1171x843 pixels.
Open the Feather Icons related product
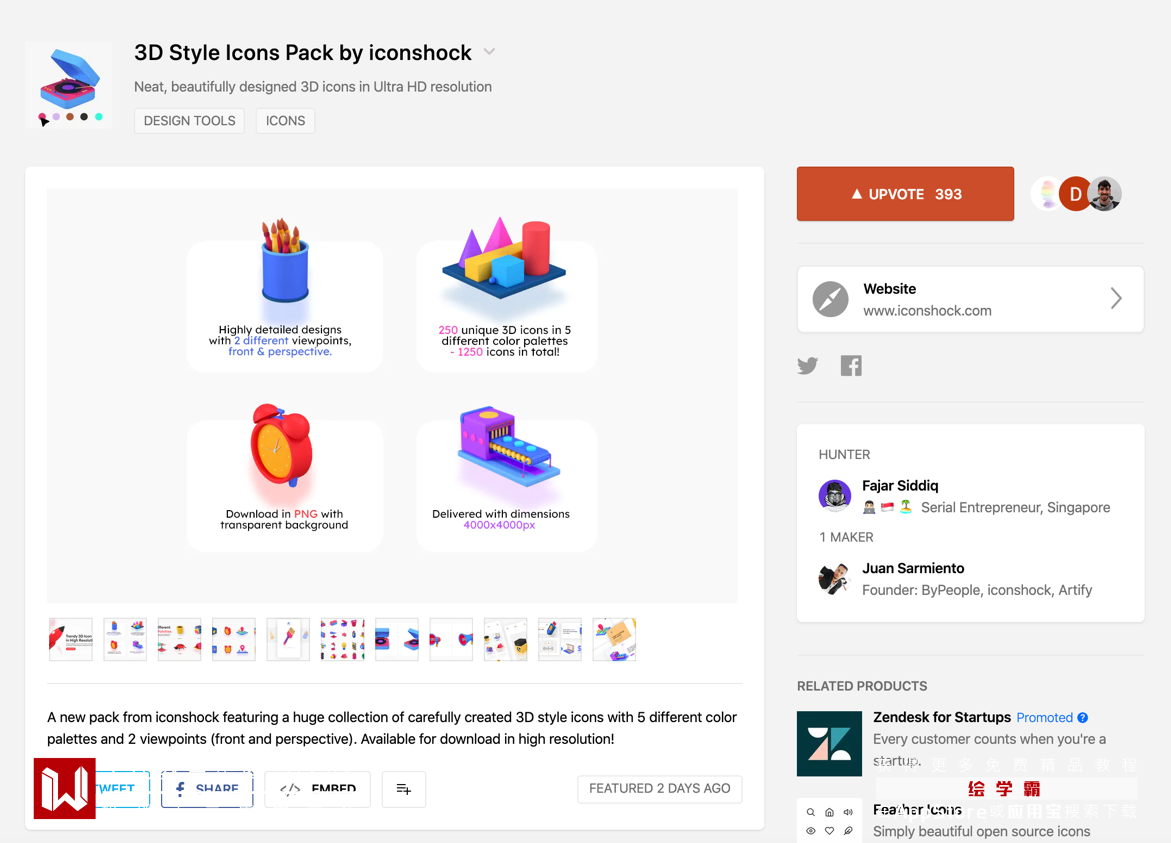[917, 810]
